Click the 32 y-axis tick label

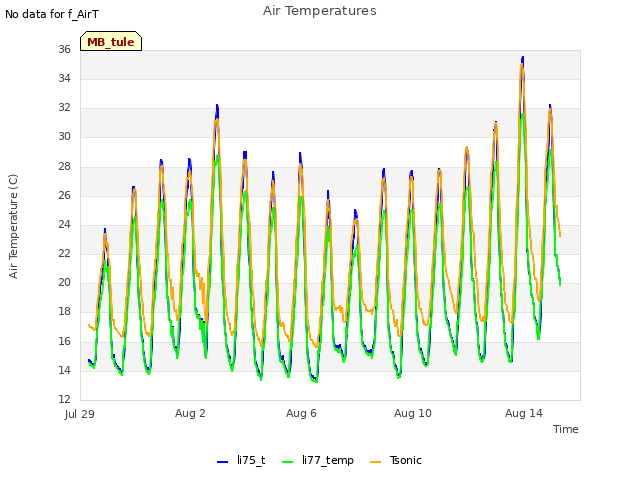click(x=64, y=107)
